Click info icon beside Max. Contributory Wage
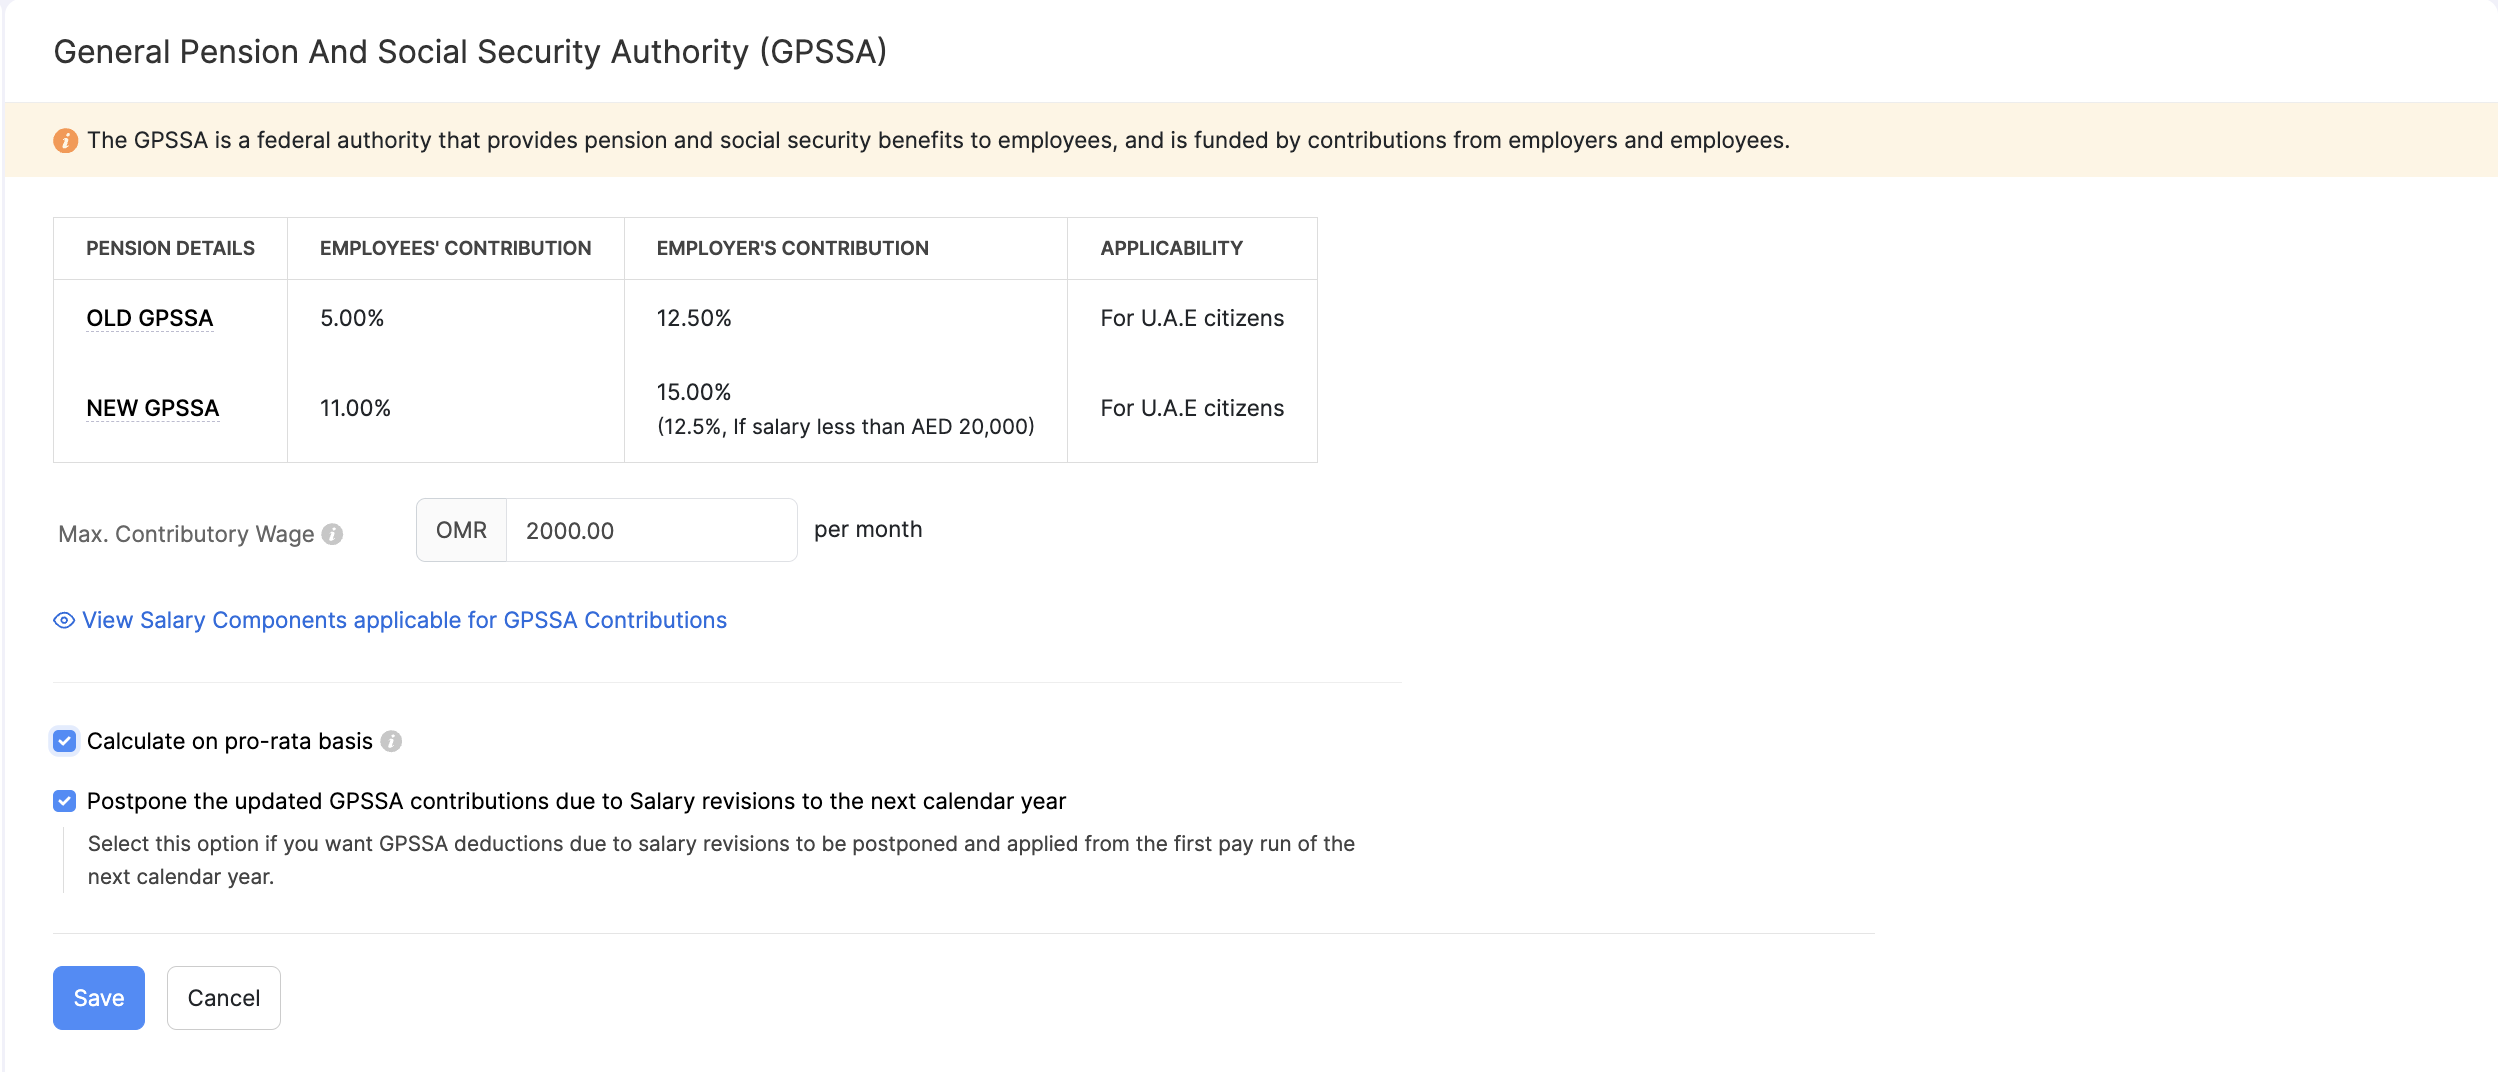The image size is (2498, 1072). [333, 534]
